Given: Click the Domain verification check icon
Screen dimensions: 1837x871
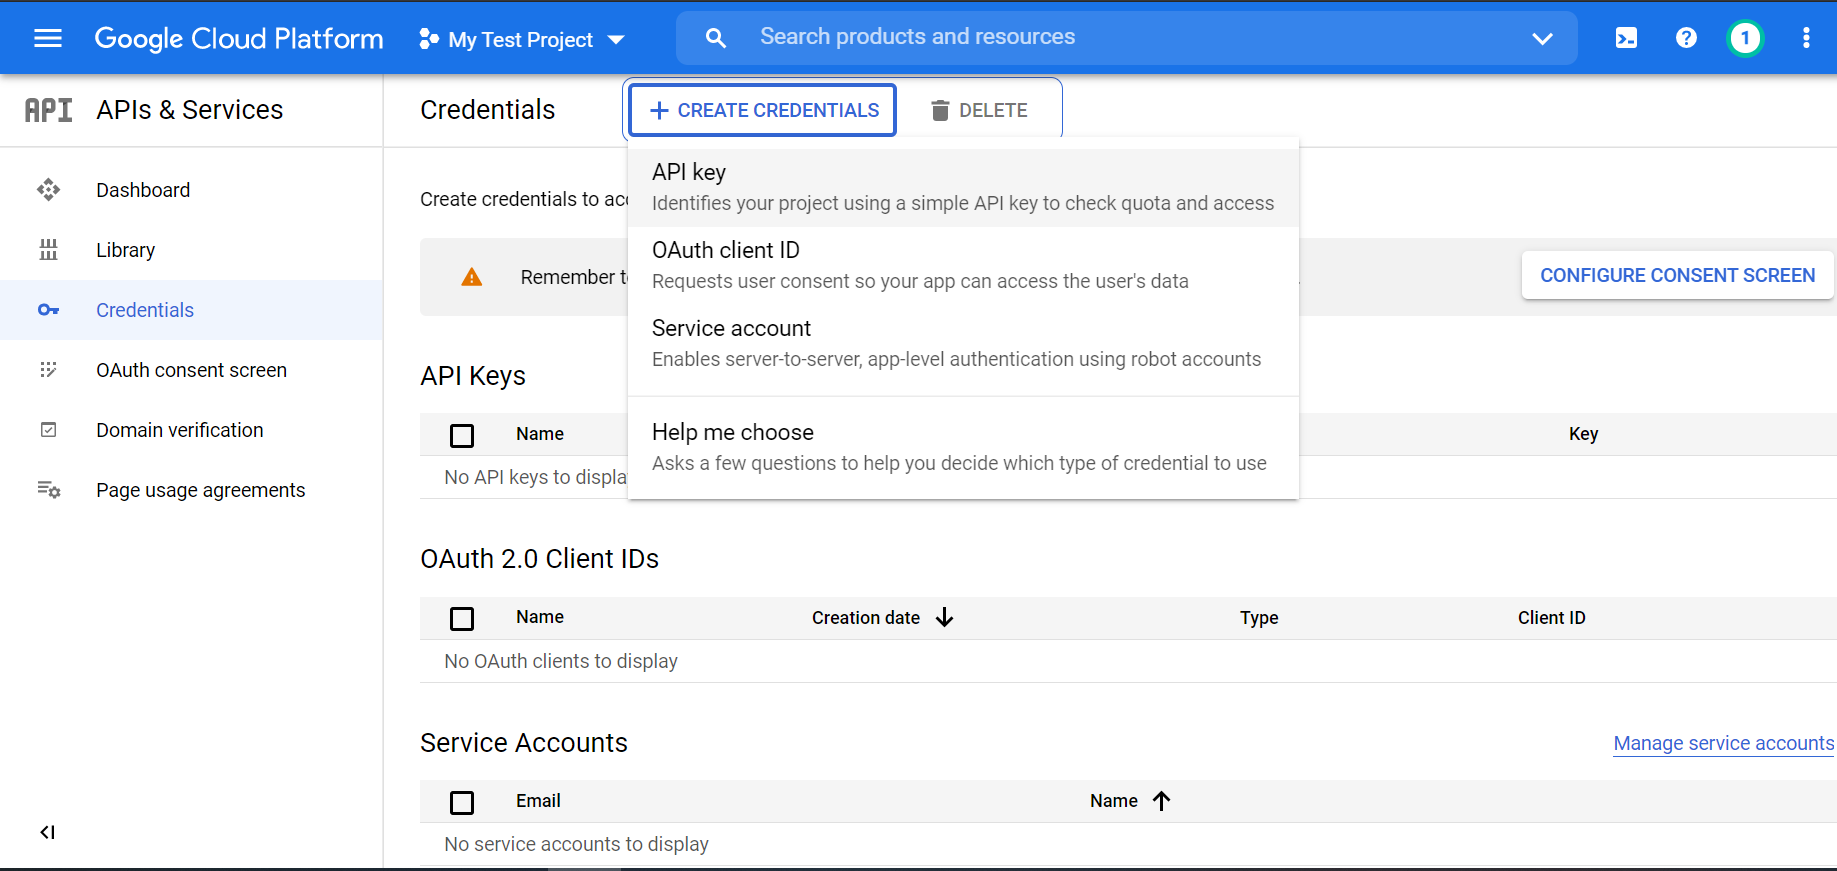Looking at the screenshot, I should tap(48, 430).
